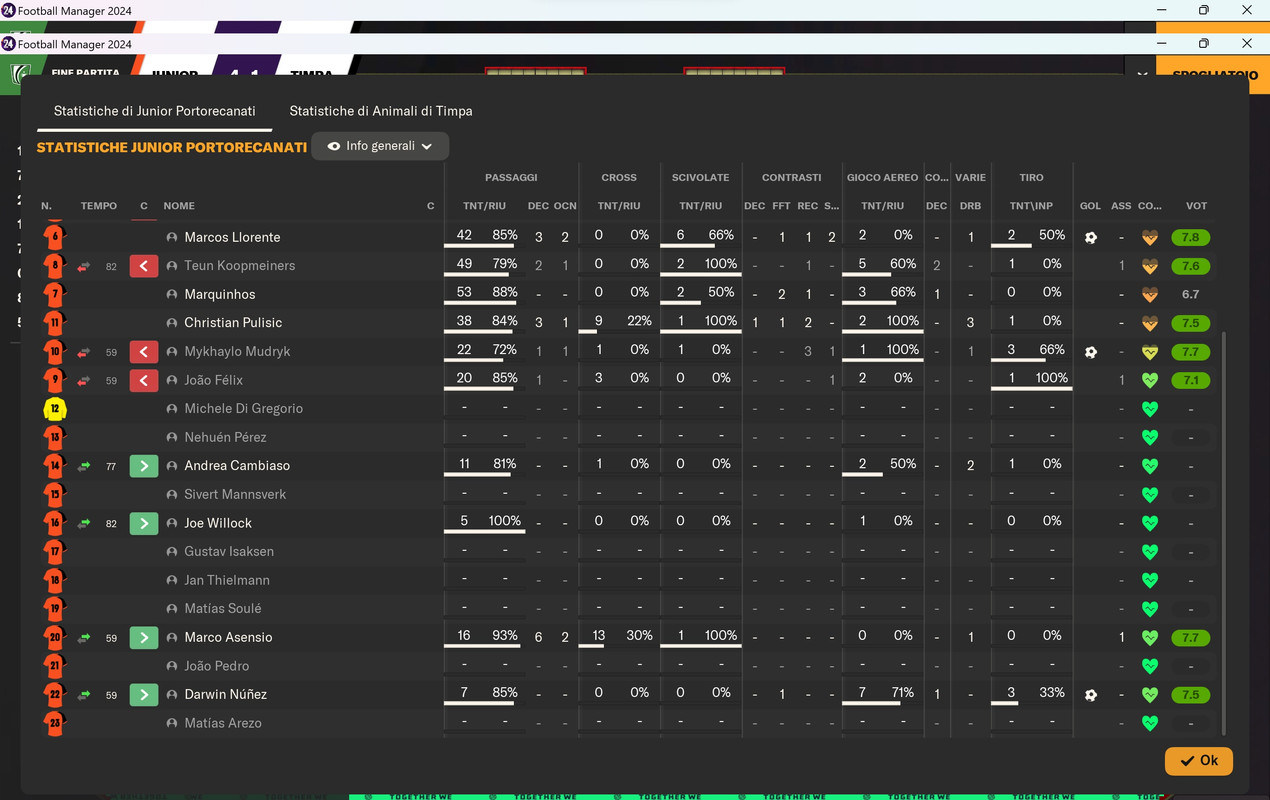Click the goal ball icon for Marcos Llorente

click(x=1091, y=238)
